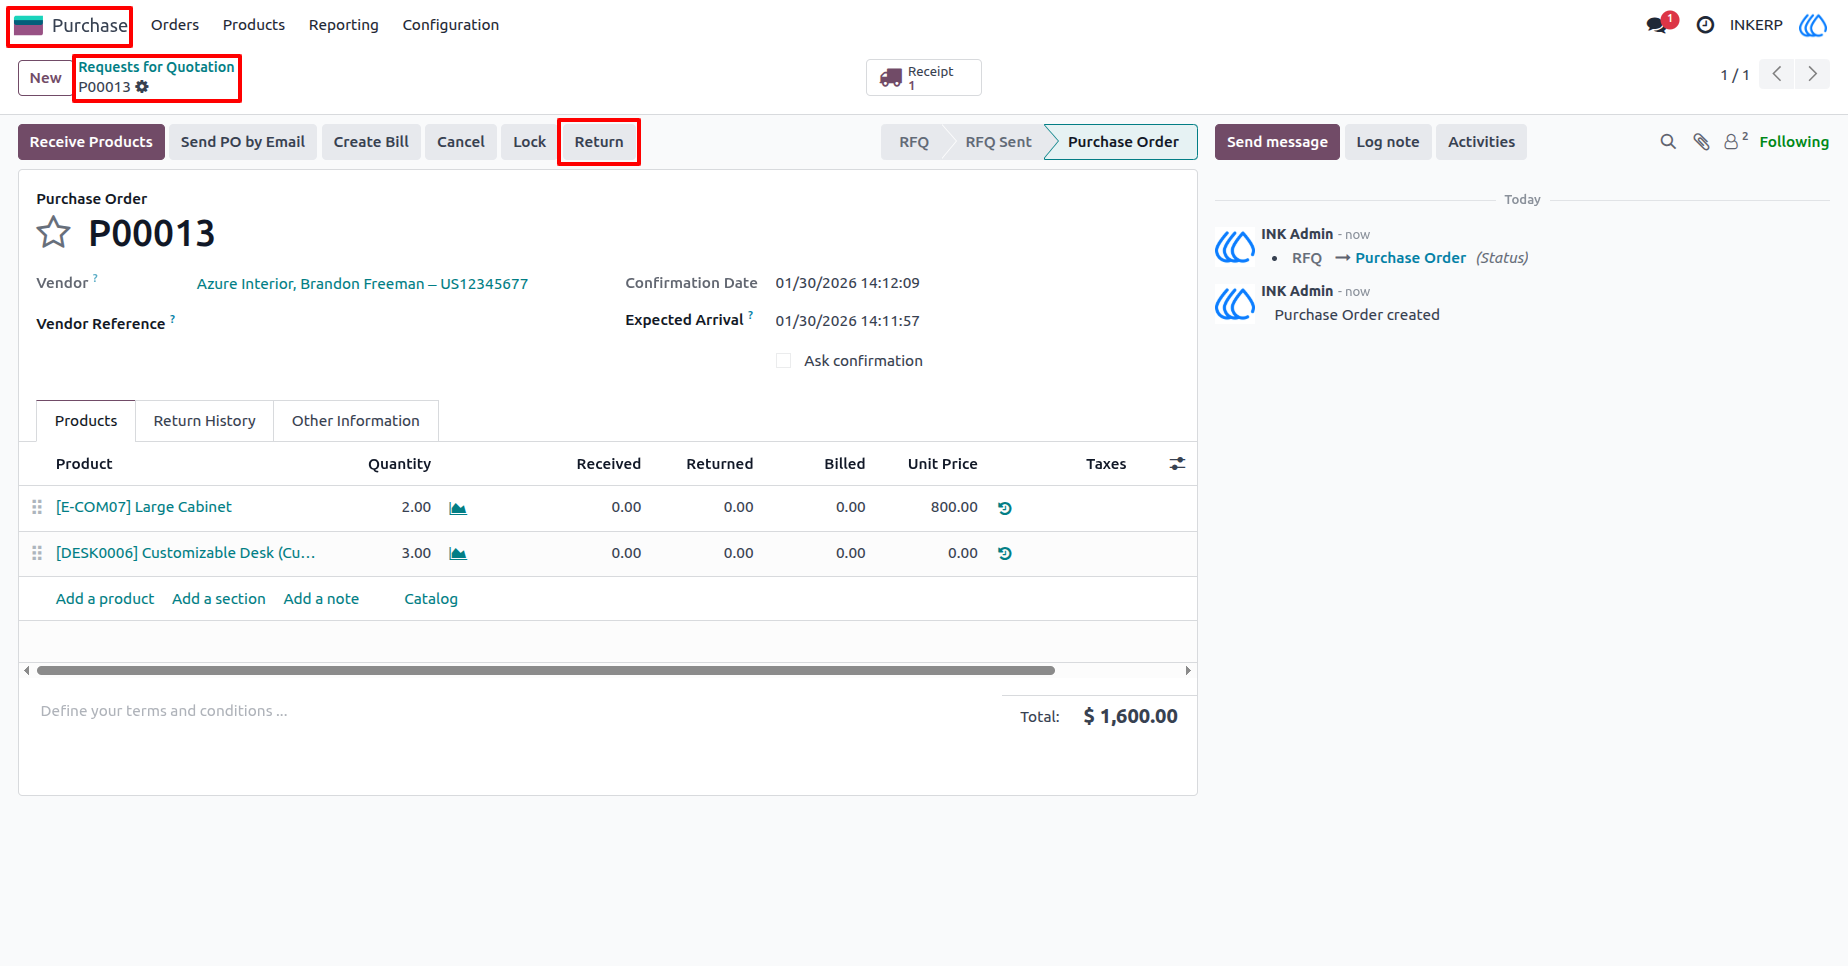Click the Cancel button

[461, 142]
